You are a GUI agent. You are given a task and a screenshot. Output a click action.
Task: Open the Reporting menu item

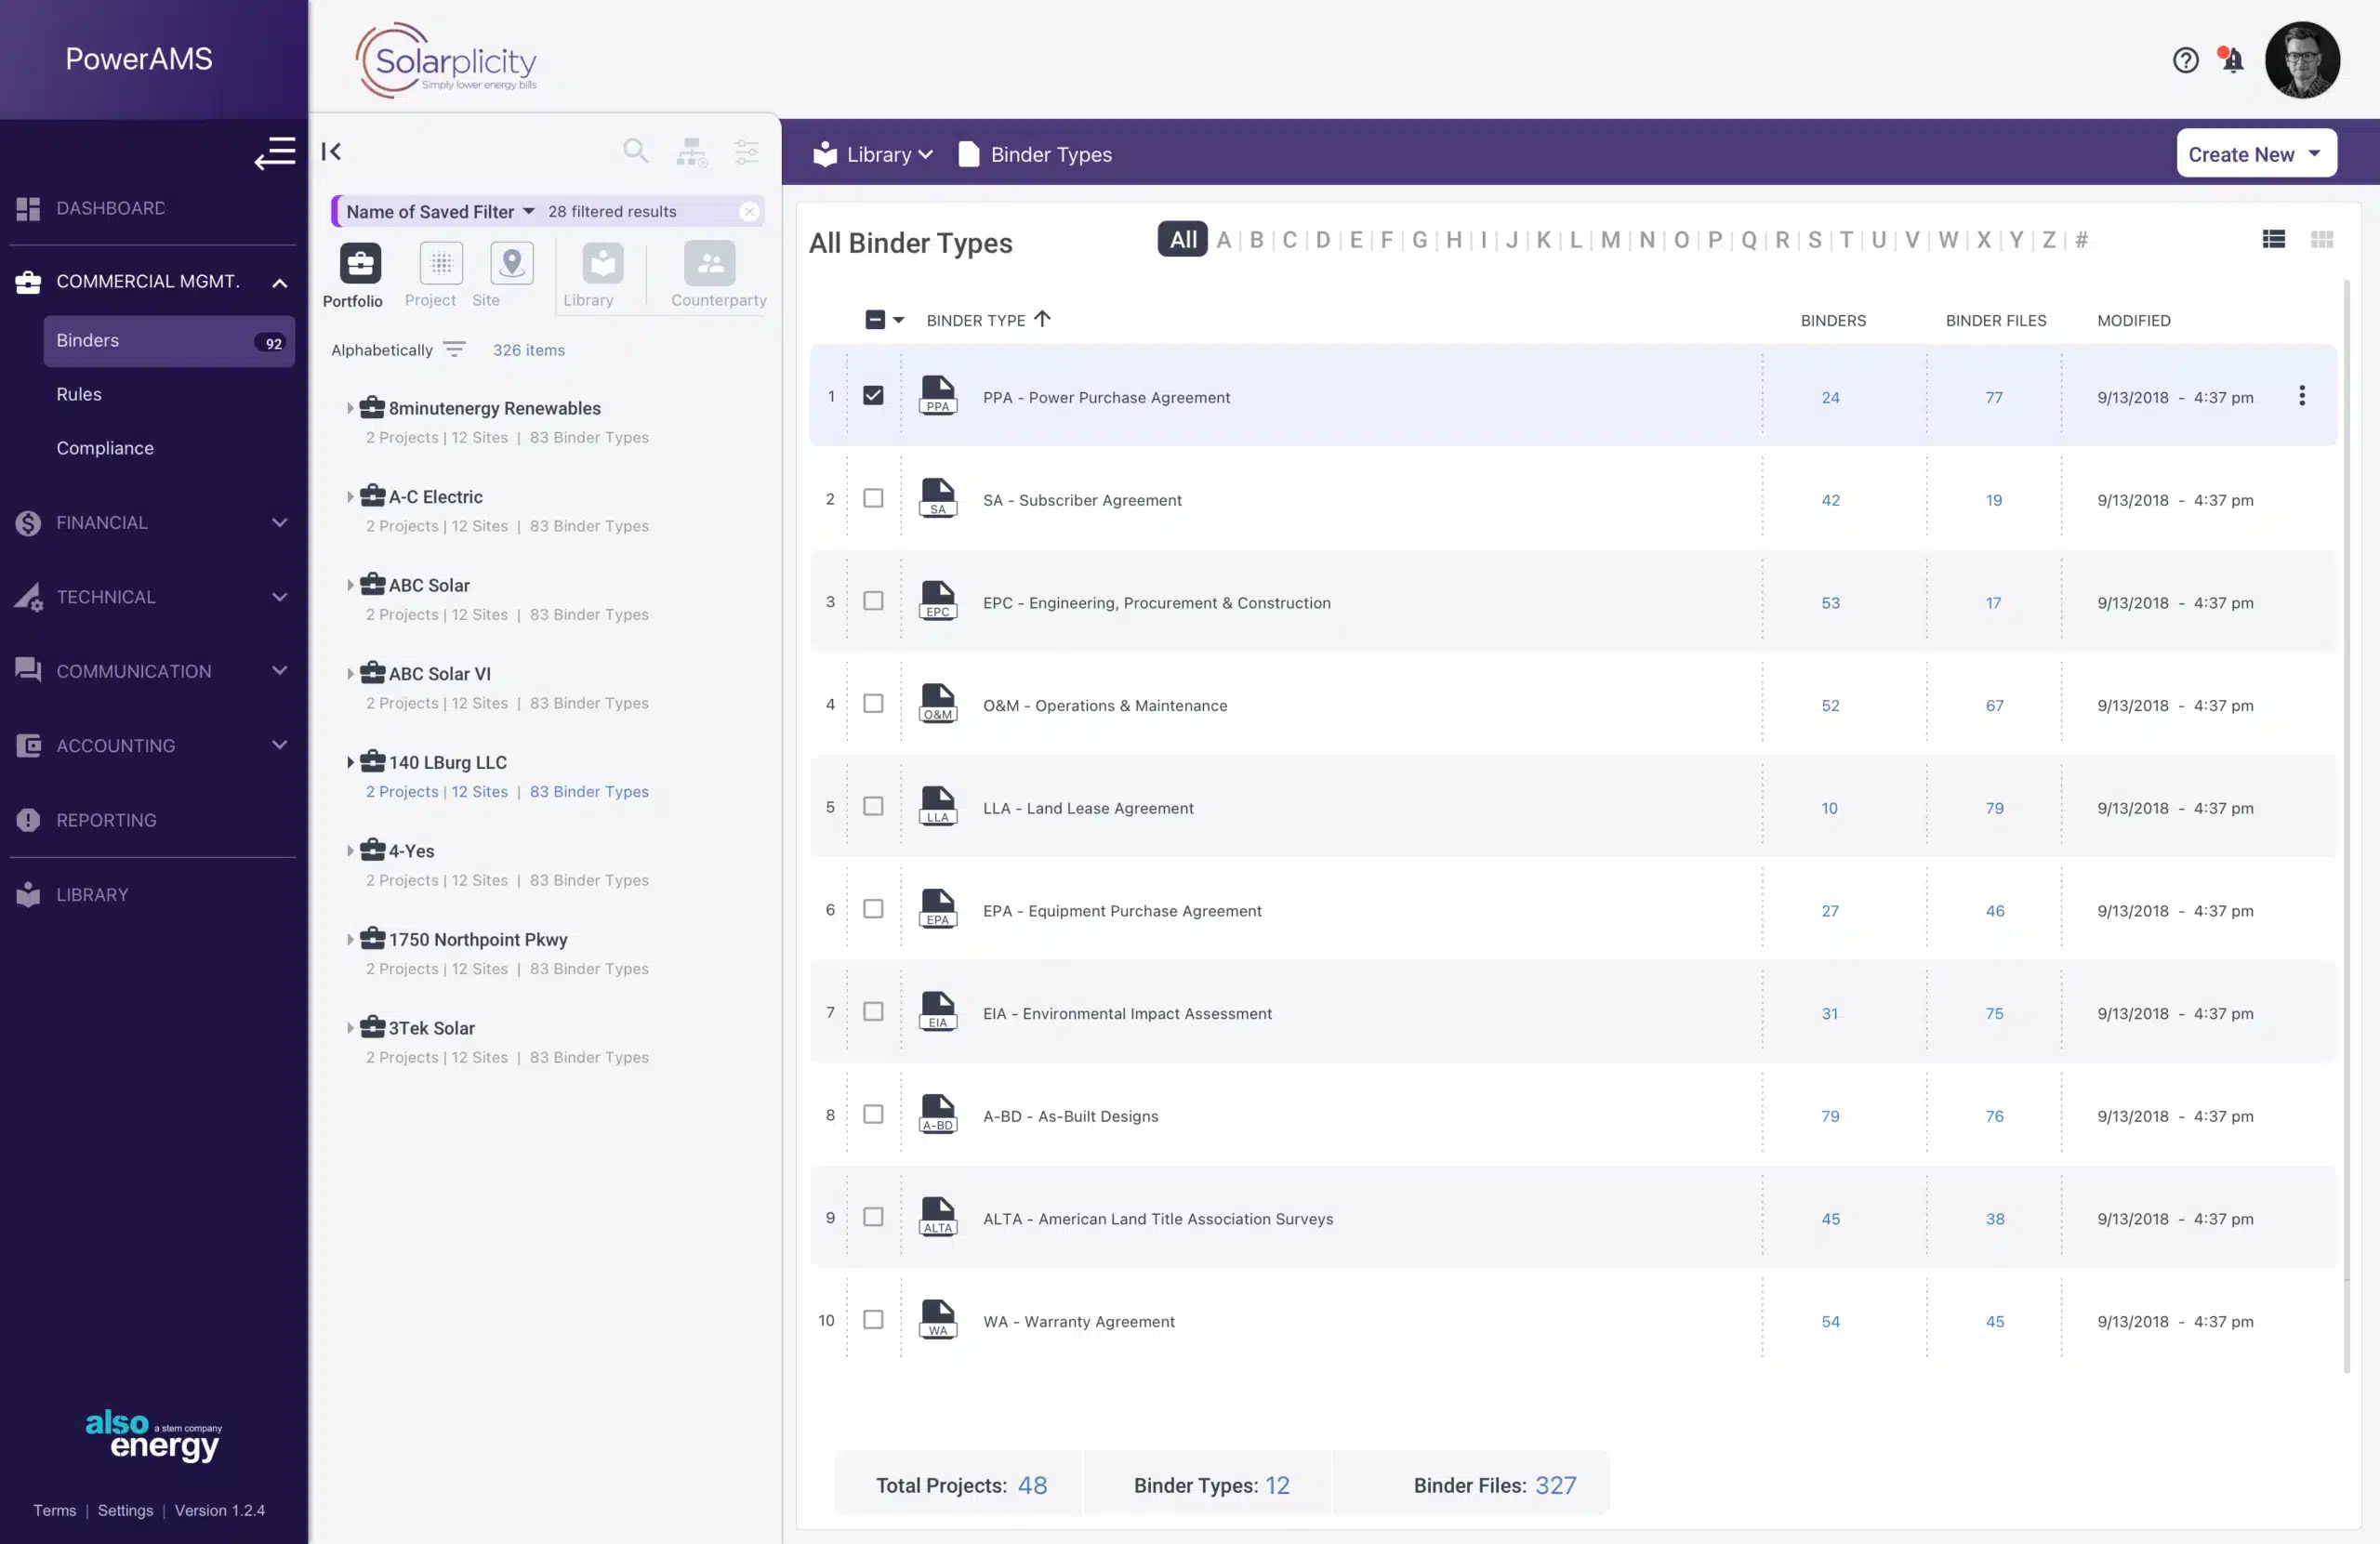[x=106, y=820]
